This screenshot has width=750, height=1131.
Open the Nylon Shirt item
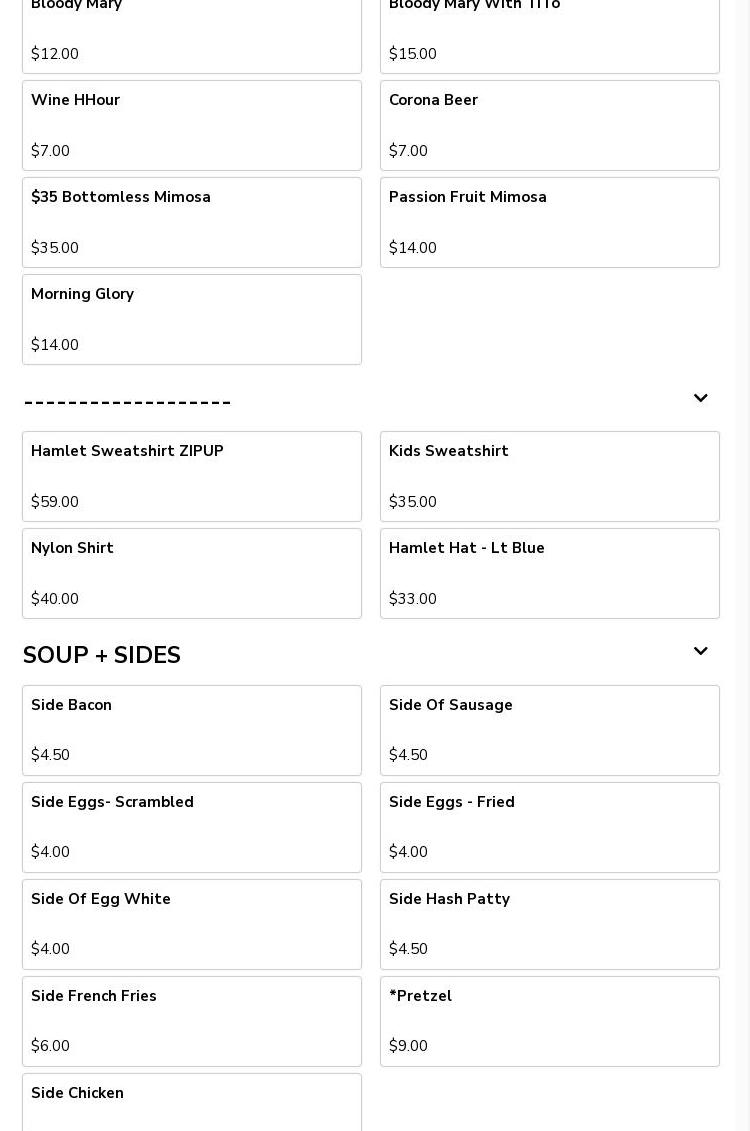click(x=192, y=573)
